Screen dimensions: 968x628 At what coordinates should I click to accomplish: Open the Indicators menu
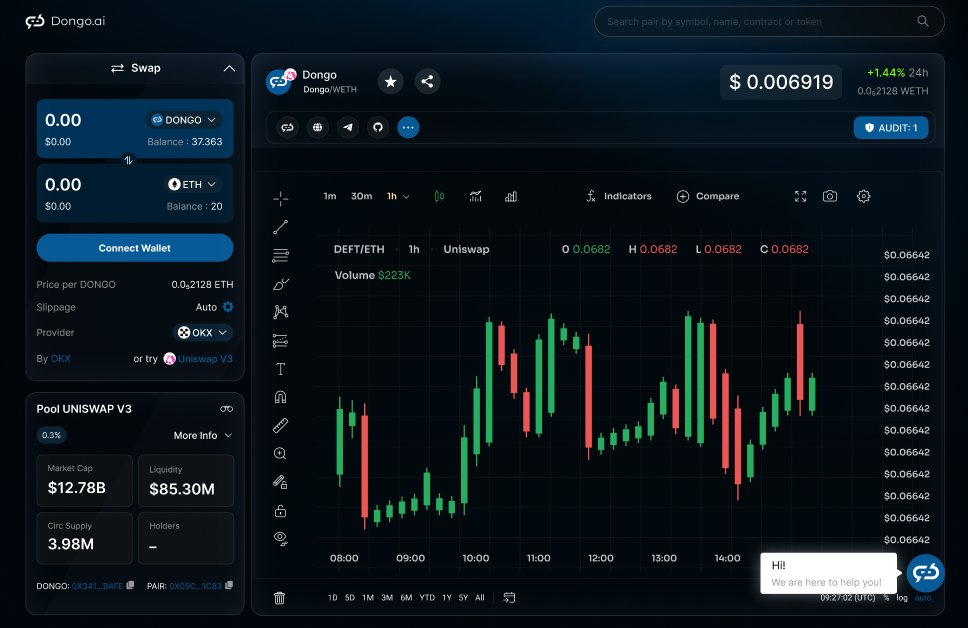pyautogui.click(x=619, y=196)
